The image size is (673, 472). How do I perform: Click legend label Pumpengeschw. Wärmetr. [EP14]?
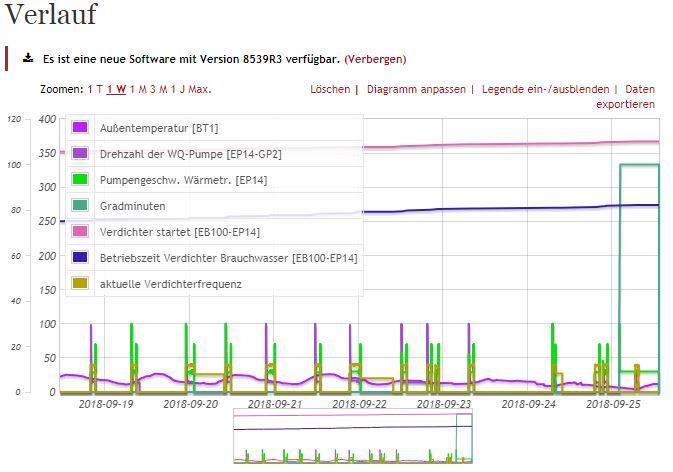(x=183, y=180)
